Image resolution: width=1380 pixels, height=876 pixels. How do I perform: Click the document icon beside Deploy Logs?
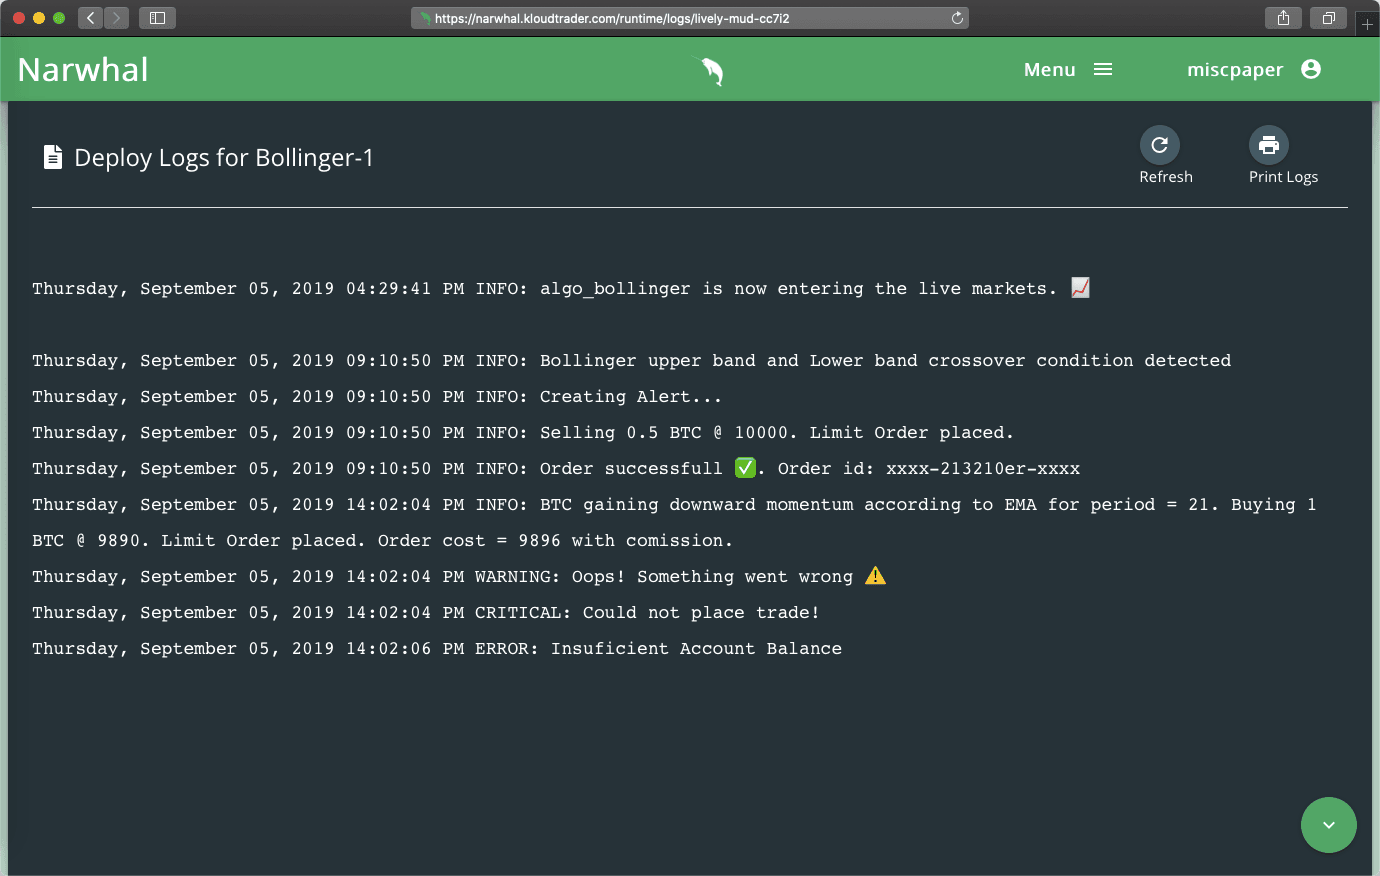pos(53,157)
